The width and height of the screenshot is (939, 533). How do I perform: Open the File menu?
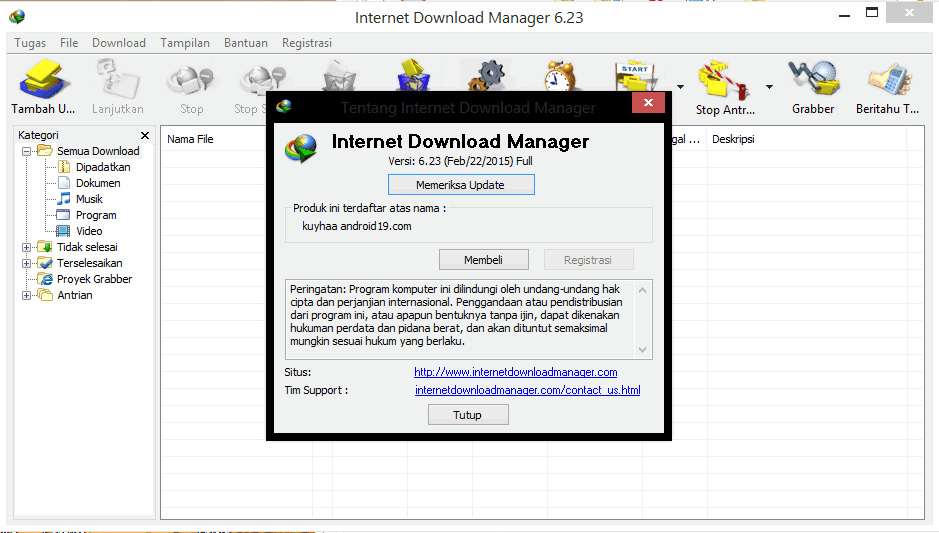69,43
